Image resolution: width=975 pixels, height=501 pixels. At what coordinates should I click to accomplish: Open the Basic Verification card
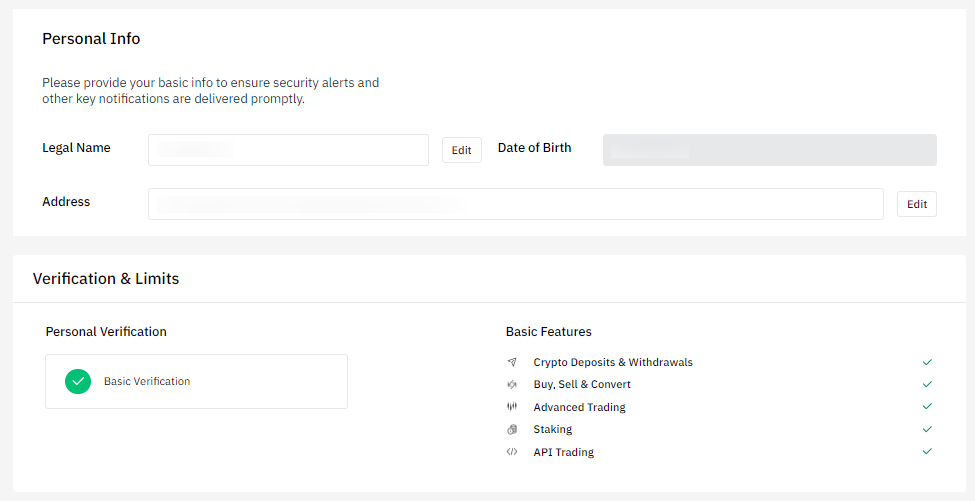click(196, 381)
